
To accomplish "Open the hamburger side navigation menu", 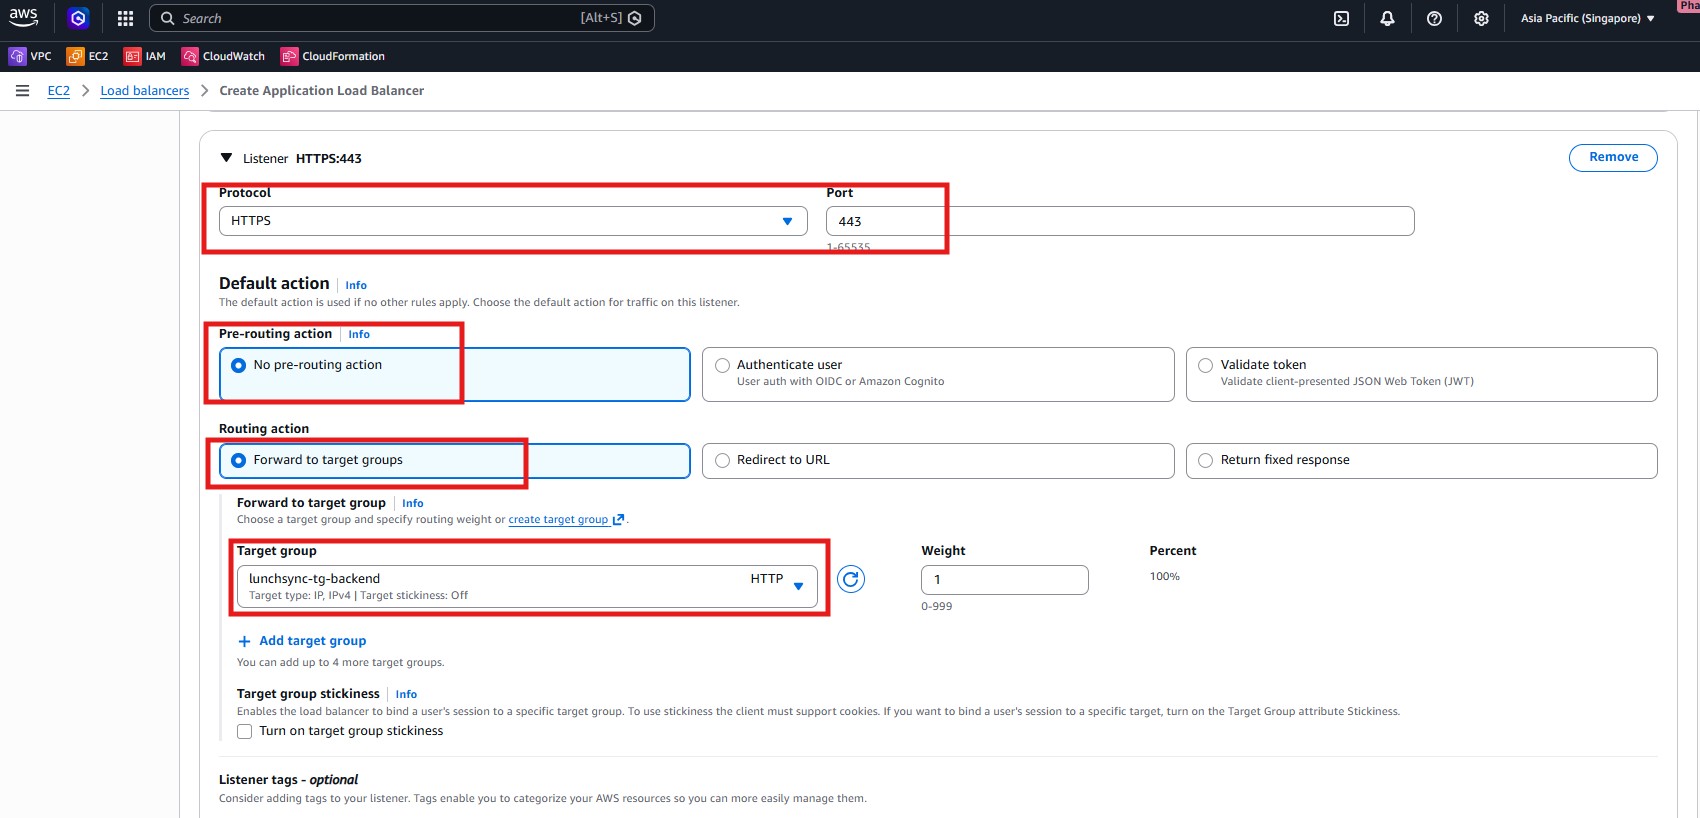I will tap(22, 91).
